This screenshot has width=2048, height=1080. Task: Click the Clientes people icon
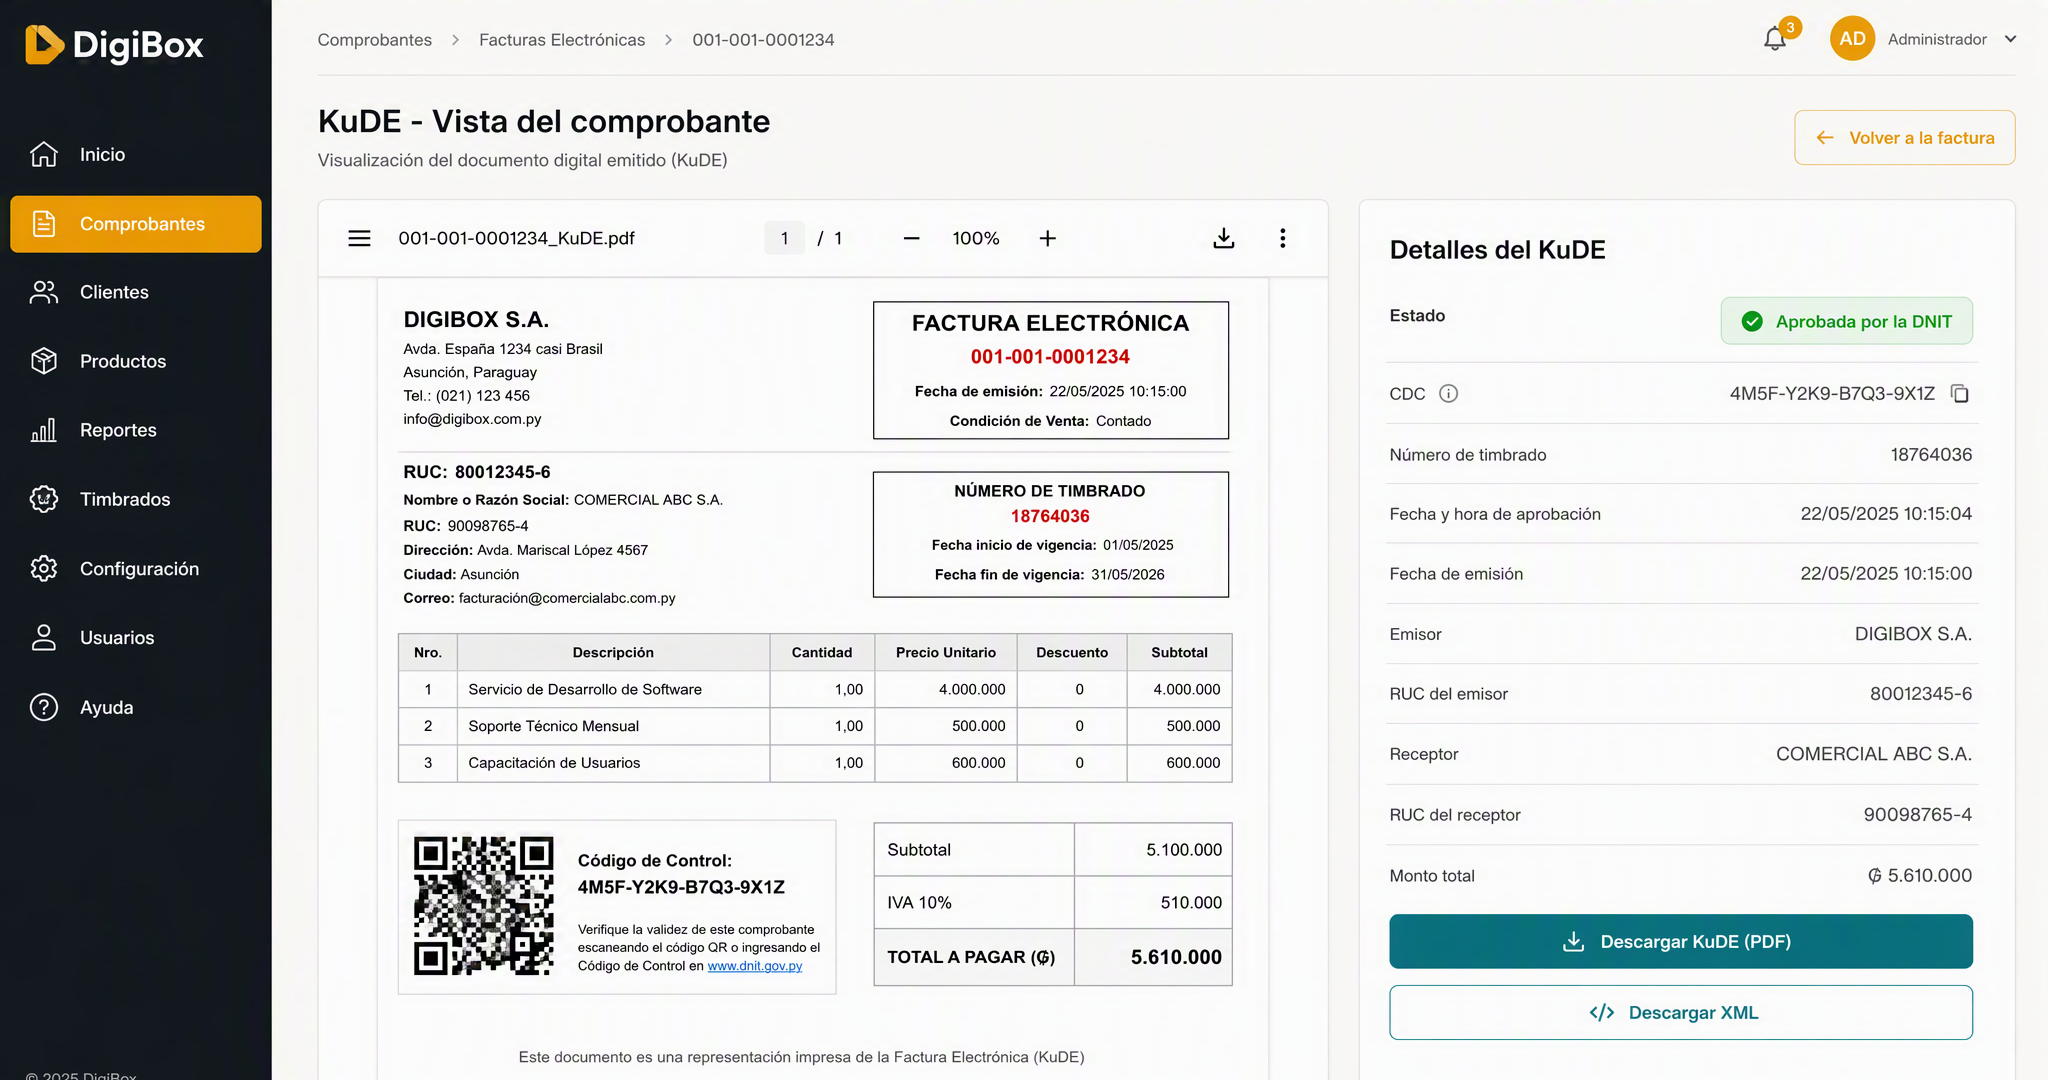[44, 292]
